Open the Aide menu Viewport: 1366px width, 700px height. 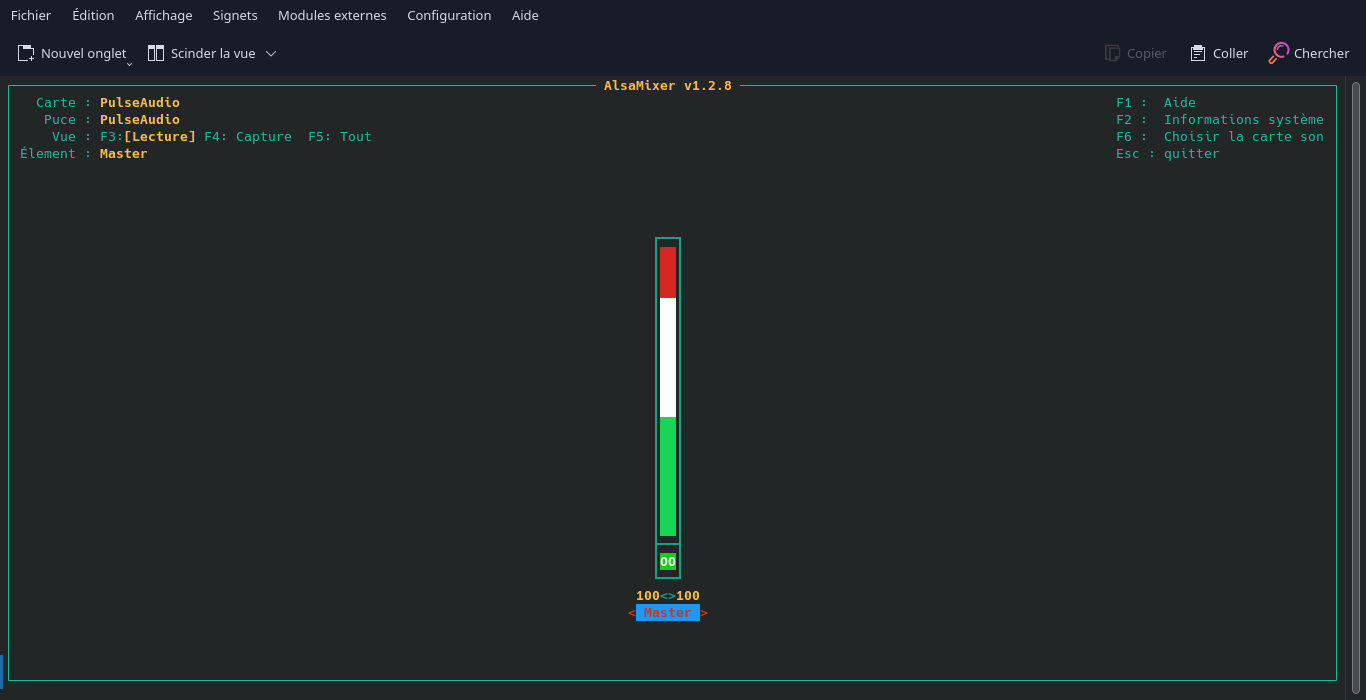pos(525,15)
